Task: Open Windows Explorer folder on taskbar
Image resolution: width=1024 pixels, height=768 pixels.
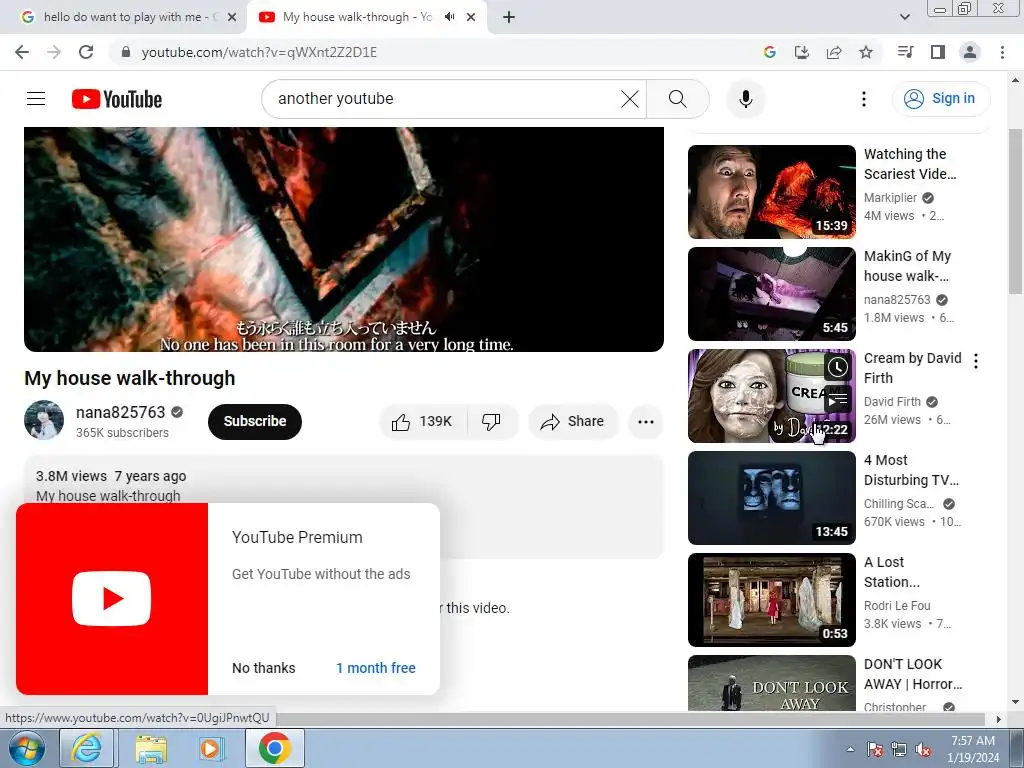Action: (151, 748)
